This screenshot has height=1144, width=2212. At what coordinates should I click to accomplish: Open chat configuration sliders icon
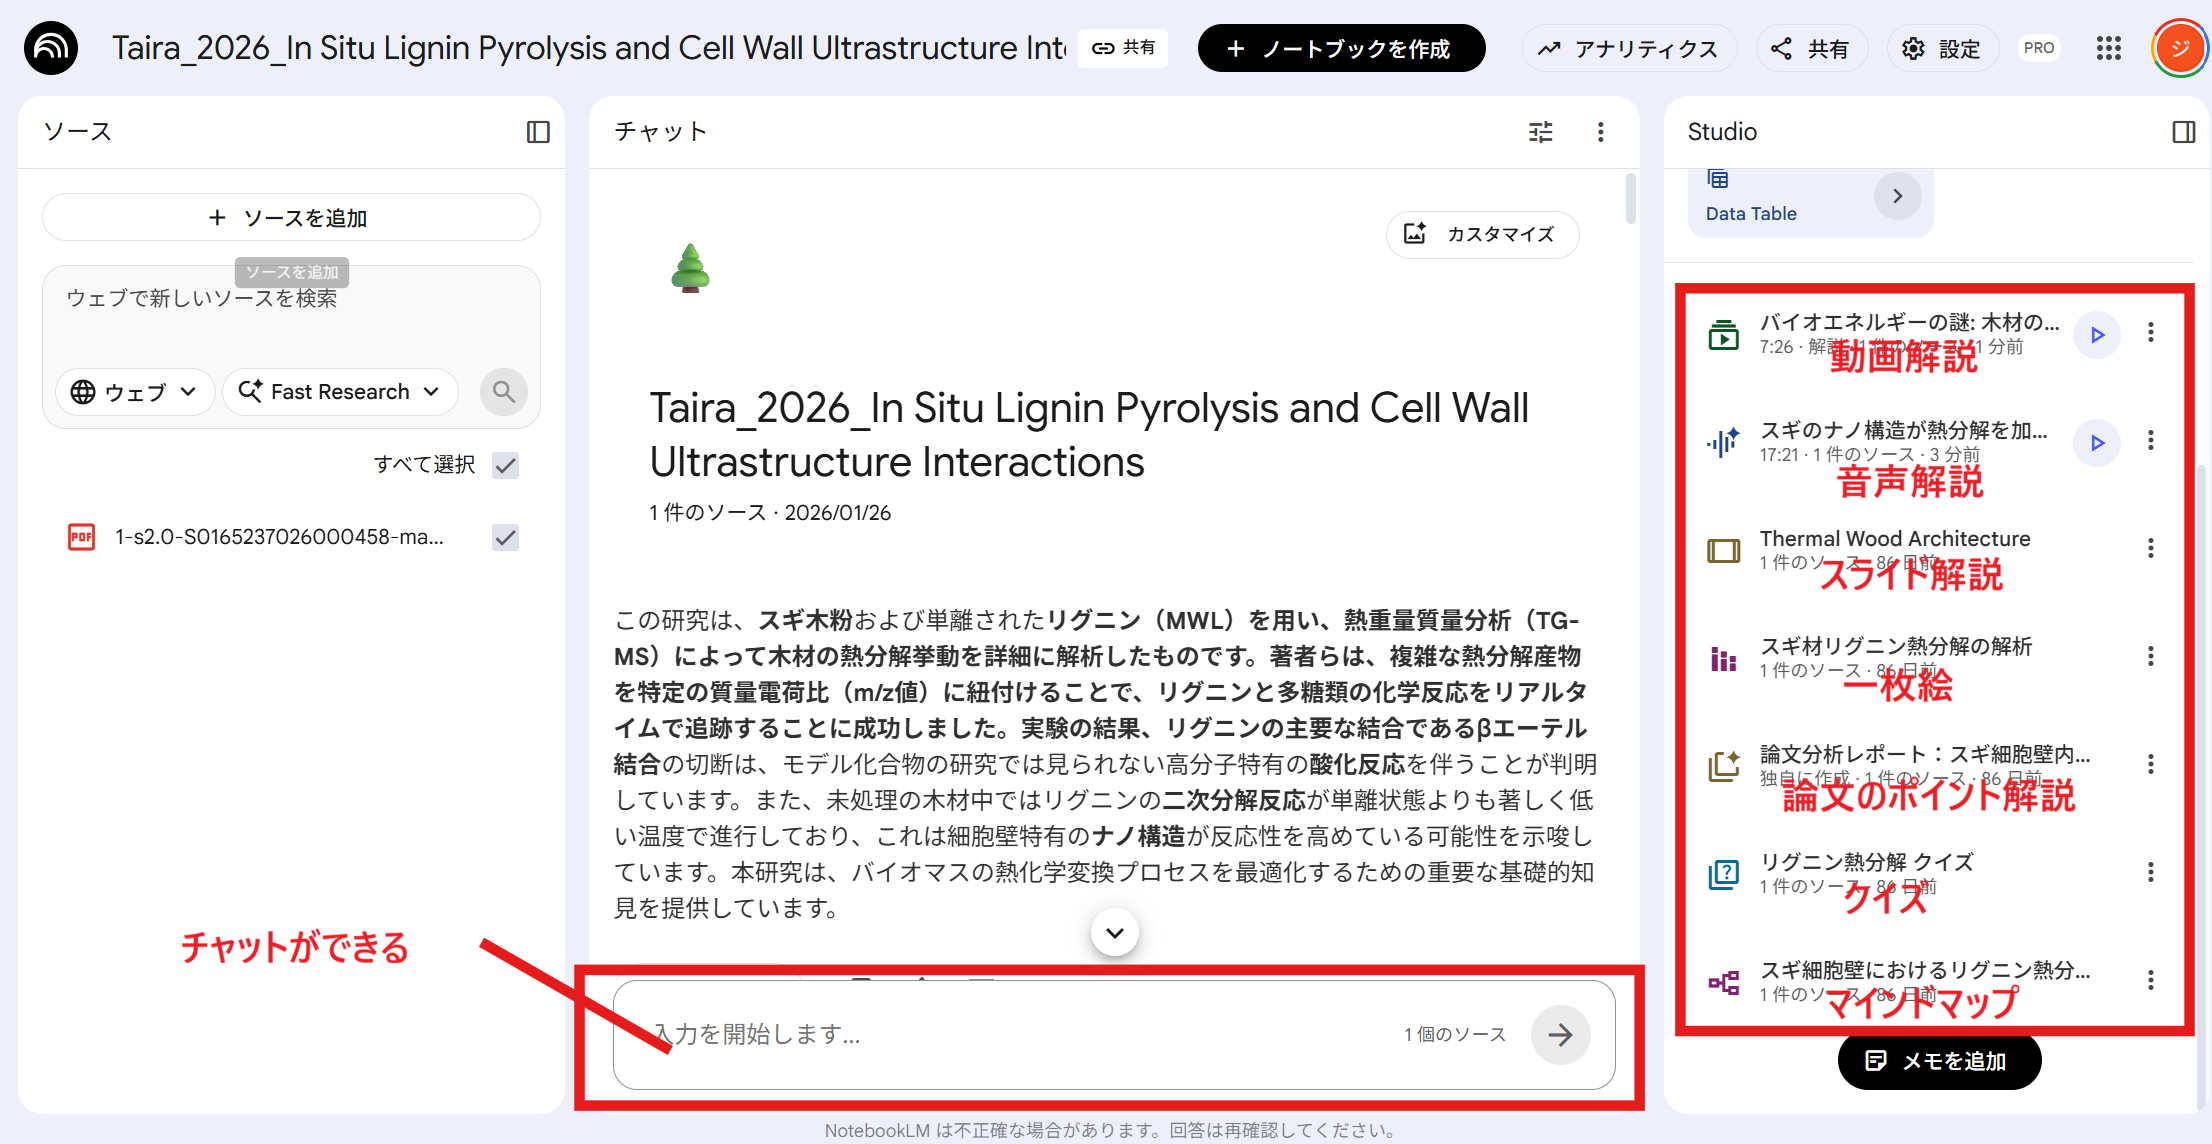(x=1541, y=132)
